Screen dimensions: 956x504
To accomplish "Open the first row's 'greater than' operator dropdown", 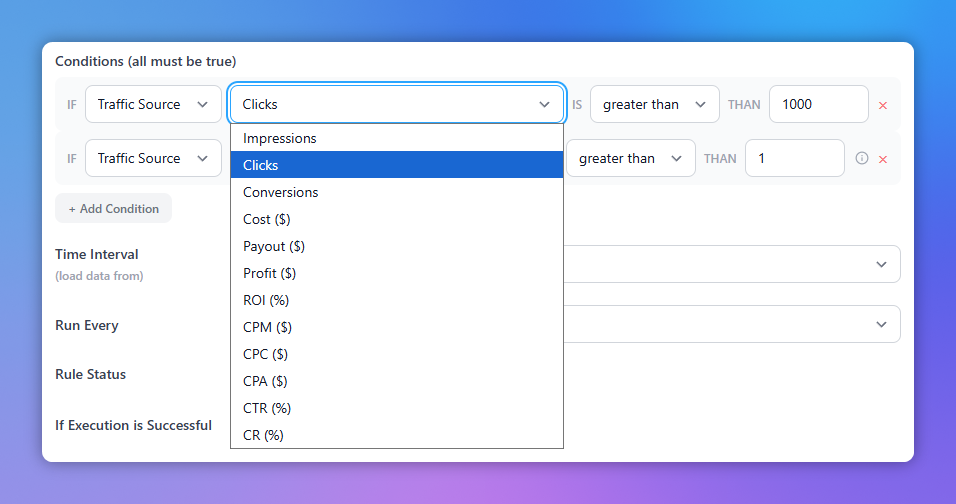I will coord(654,104).
